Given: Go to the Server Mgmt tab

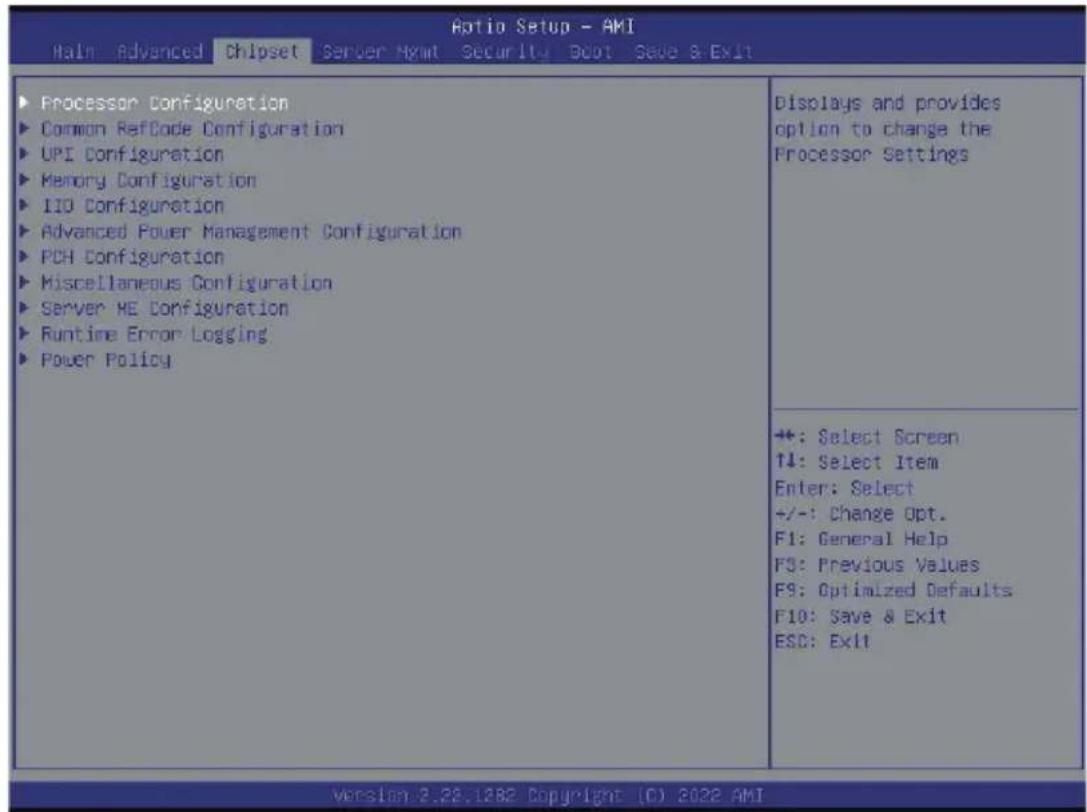Looking at the screenshot, I should point(381,52).
